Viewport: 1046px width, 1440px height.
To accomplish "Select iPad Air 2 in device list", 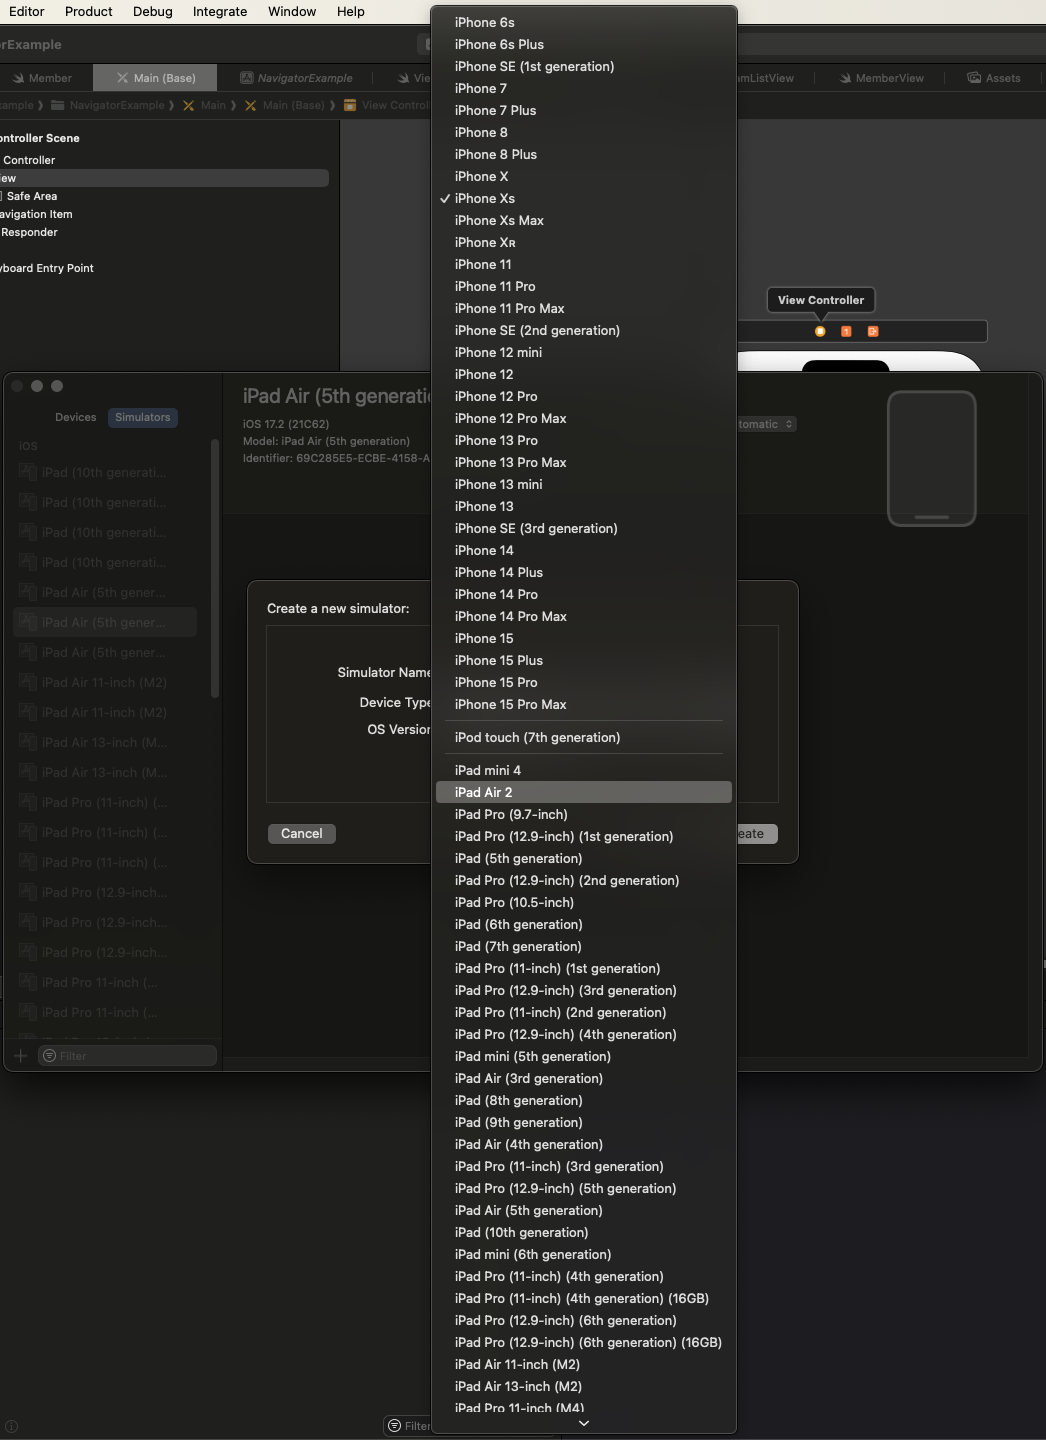I will (584, 792).
